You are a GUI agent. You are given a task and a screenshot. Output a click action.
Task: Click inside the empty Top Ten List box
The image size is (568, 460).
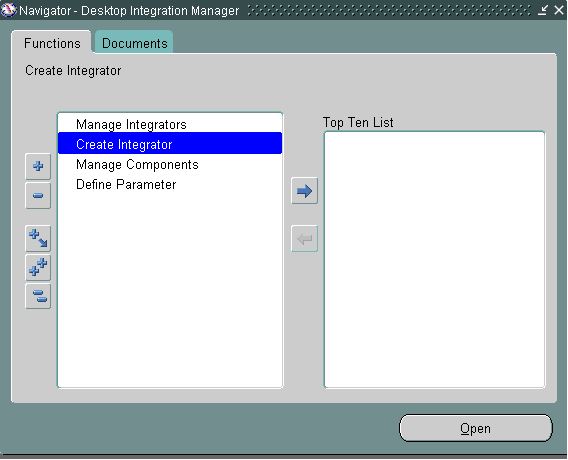[434, 259]
